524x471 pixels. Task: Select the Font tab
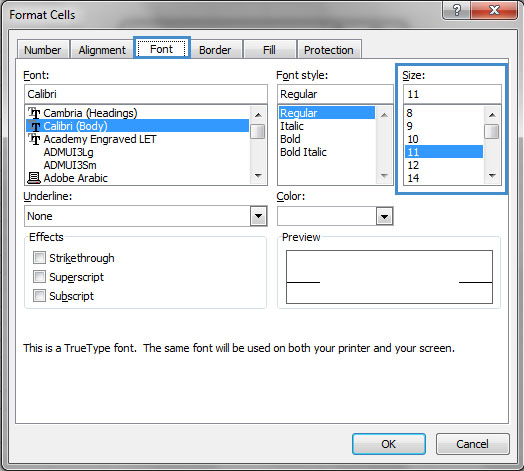(161, 49)
